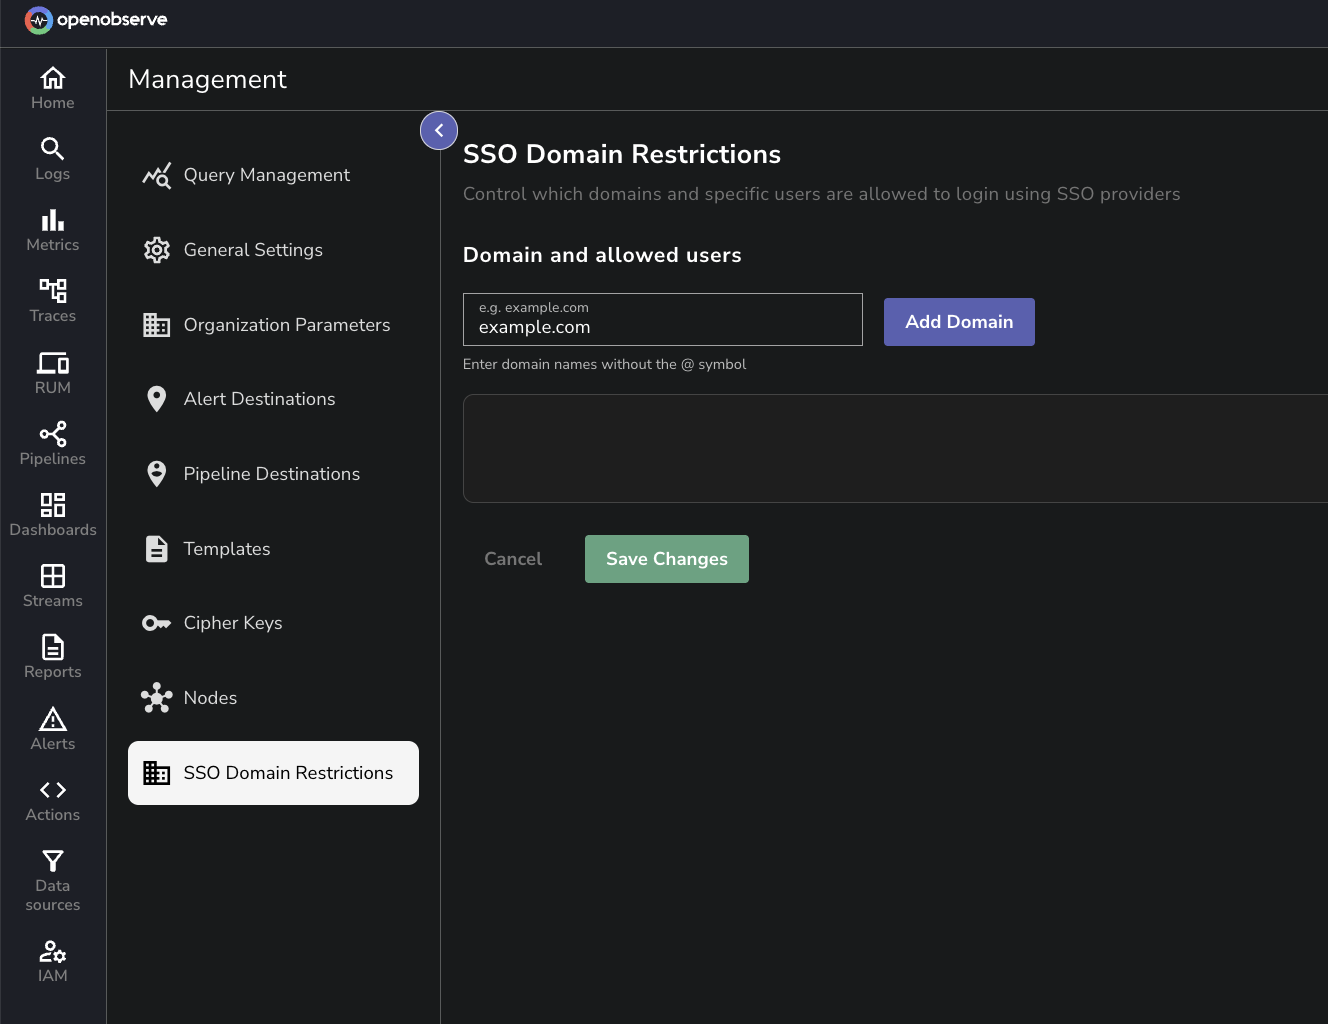This screenshot has width=1328, height=1024.
Task: Click the Add Domain button
Action: pos(959,322)
